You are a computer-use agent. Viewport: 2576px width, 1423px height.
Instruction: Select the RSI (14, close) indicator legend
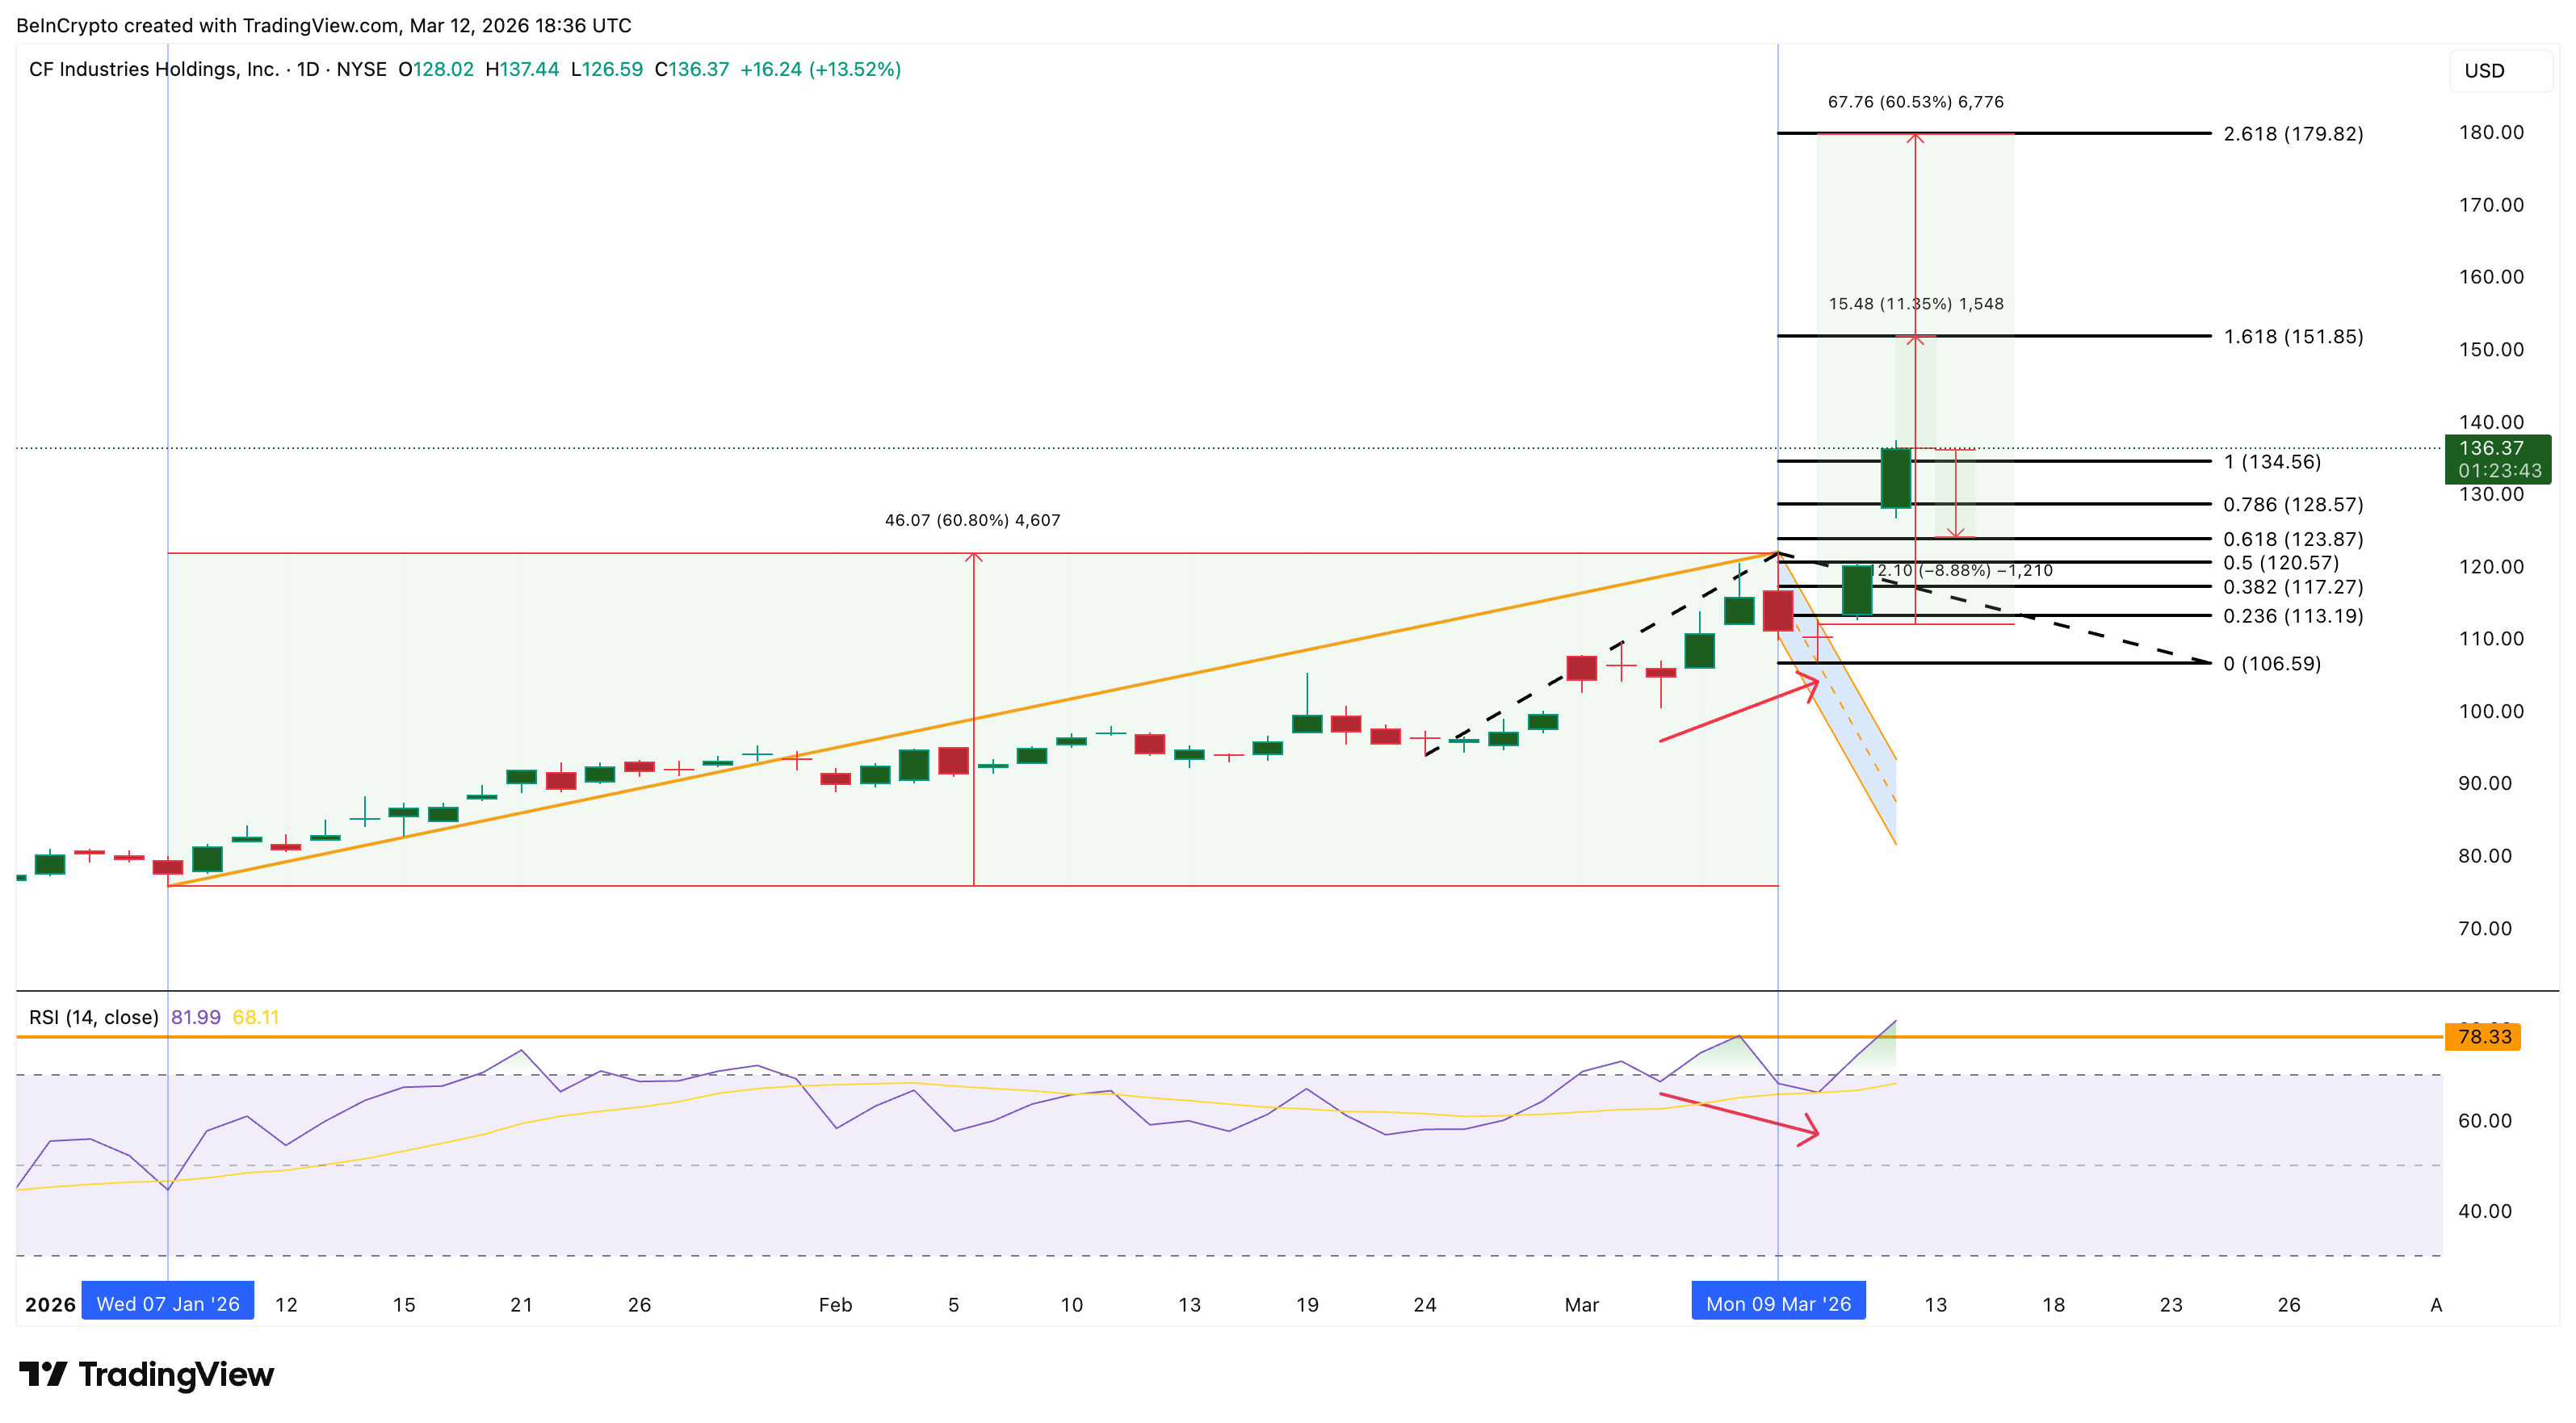point(92,1017)
